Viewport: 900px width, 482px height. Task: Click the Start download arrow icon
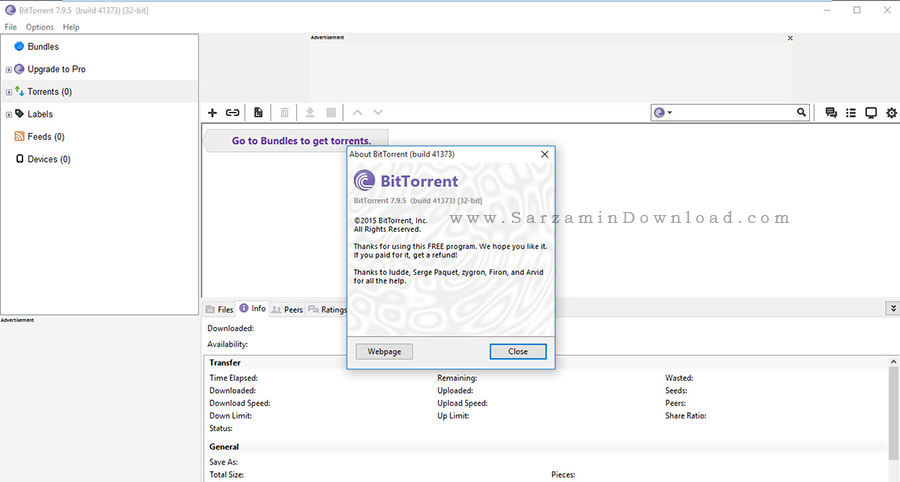tap(310, 112)
